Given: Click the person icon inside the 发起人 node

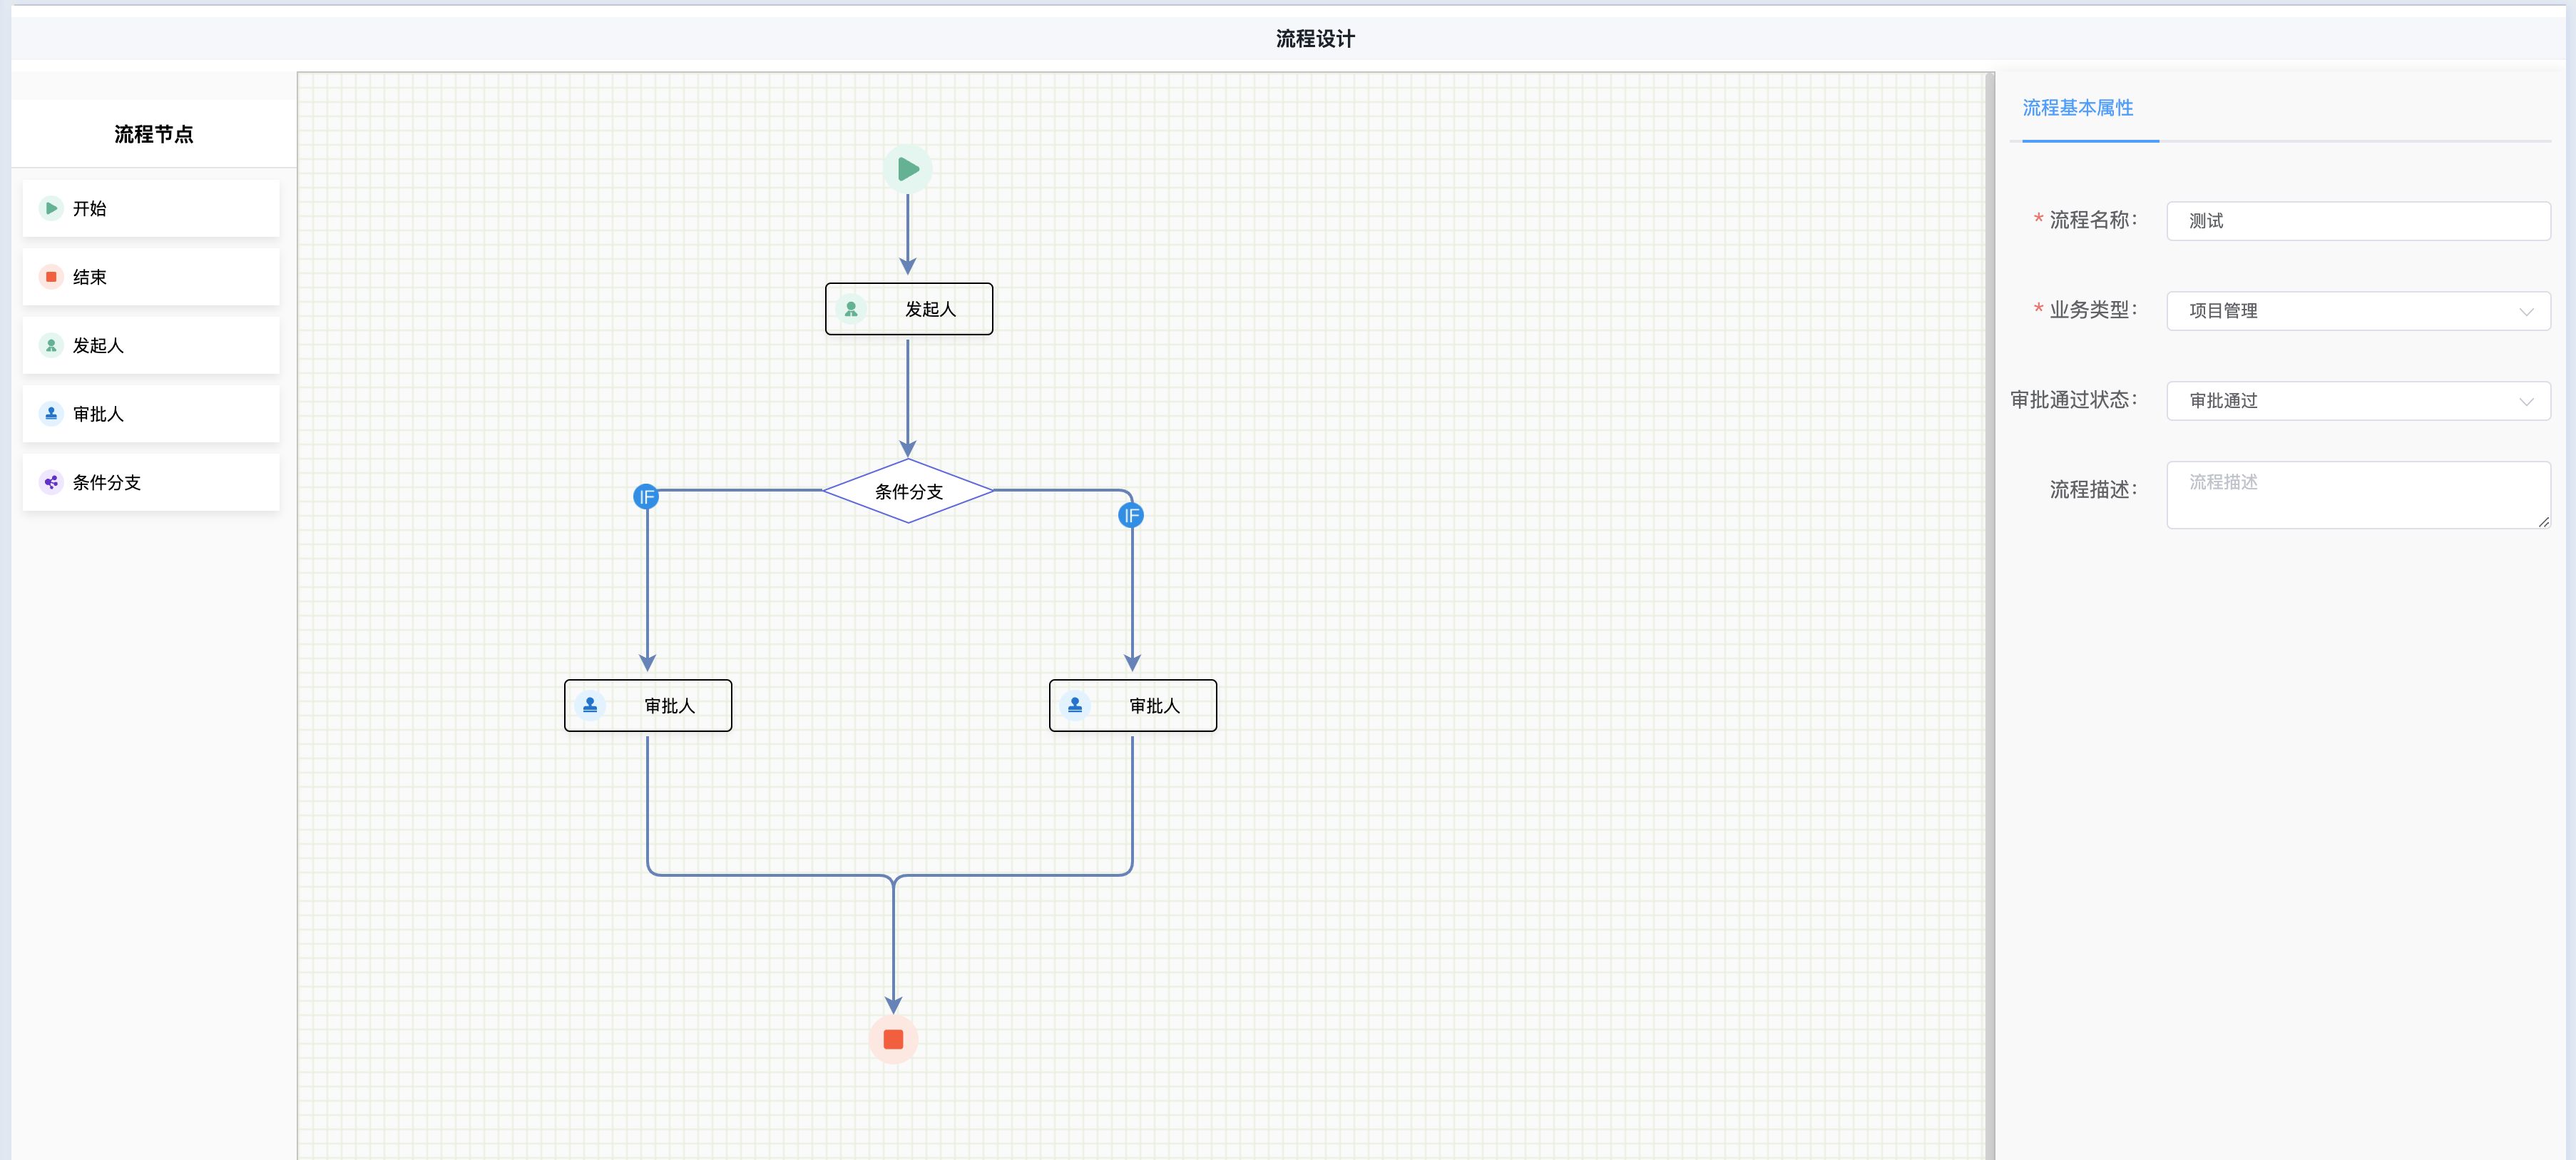Looking at the screenshot, I should (x=851, y=309).
